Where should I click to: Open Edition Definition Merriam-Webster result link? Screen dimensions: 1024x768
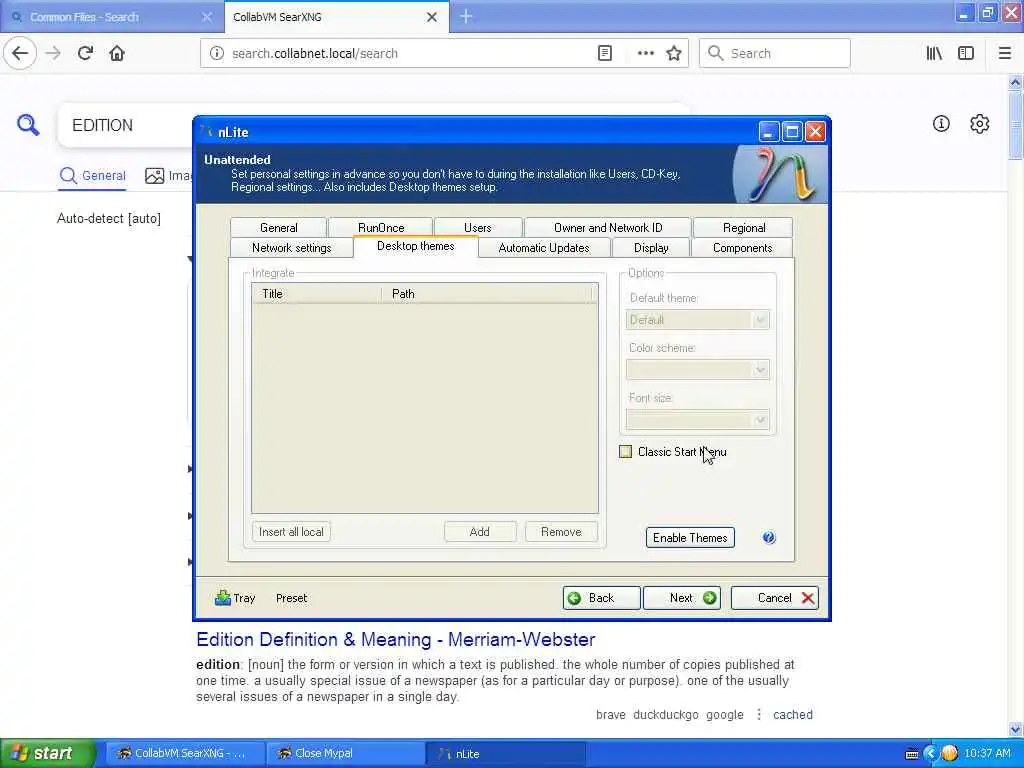coord(396,639)
